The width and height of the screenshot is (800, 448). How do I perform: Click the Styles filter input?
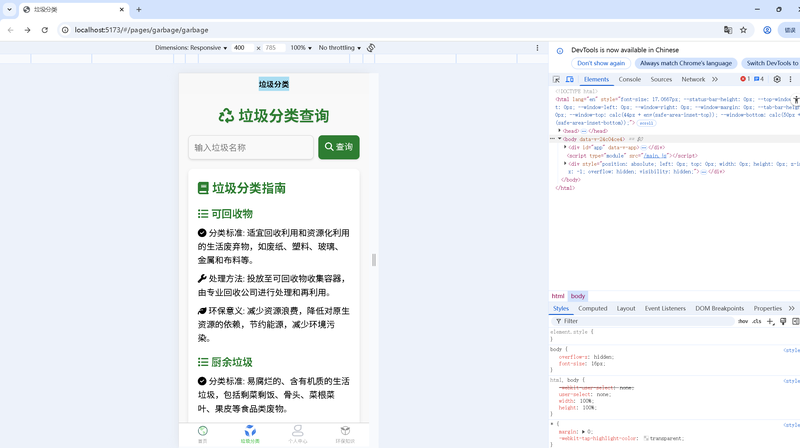click(x=645, y=321)
